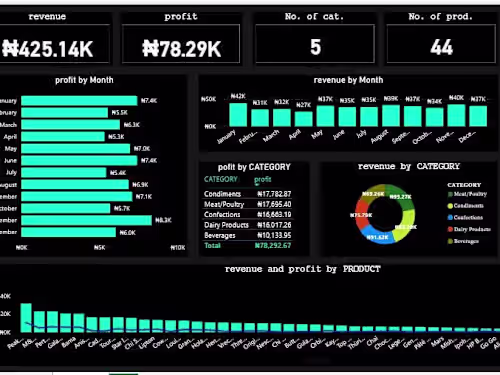Select the May bar in profit by Month
The height and width of the screenshot is (375, 500).
point(76,149)
